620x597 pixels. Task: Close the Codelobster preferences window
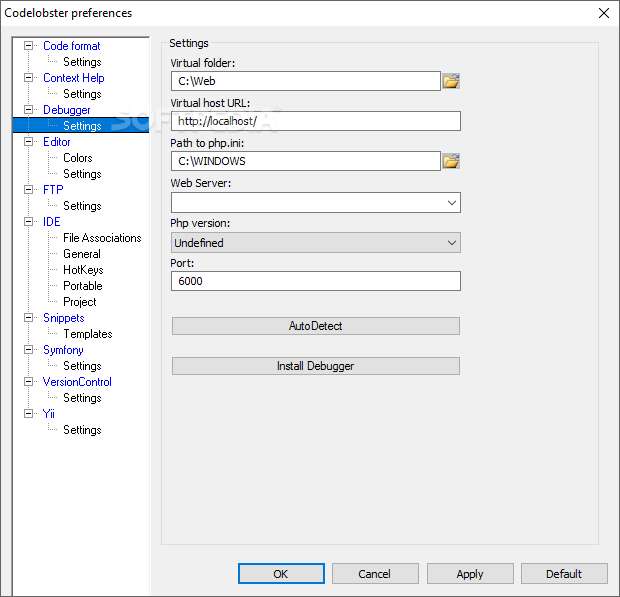click(604, 13)
